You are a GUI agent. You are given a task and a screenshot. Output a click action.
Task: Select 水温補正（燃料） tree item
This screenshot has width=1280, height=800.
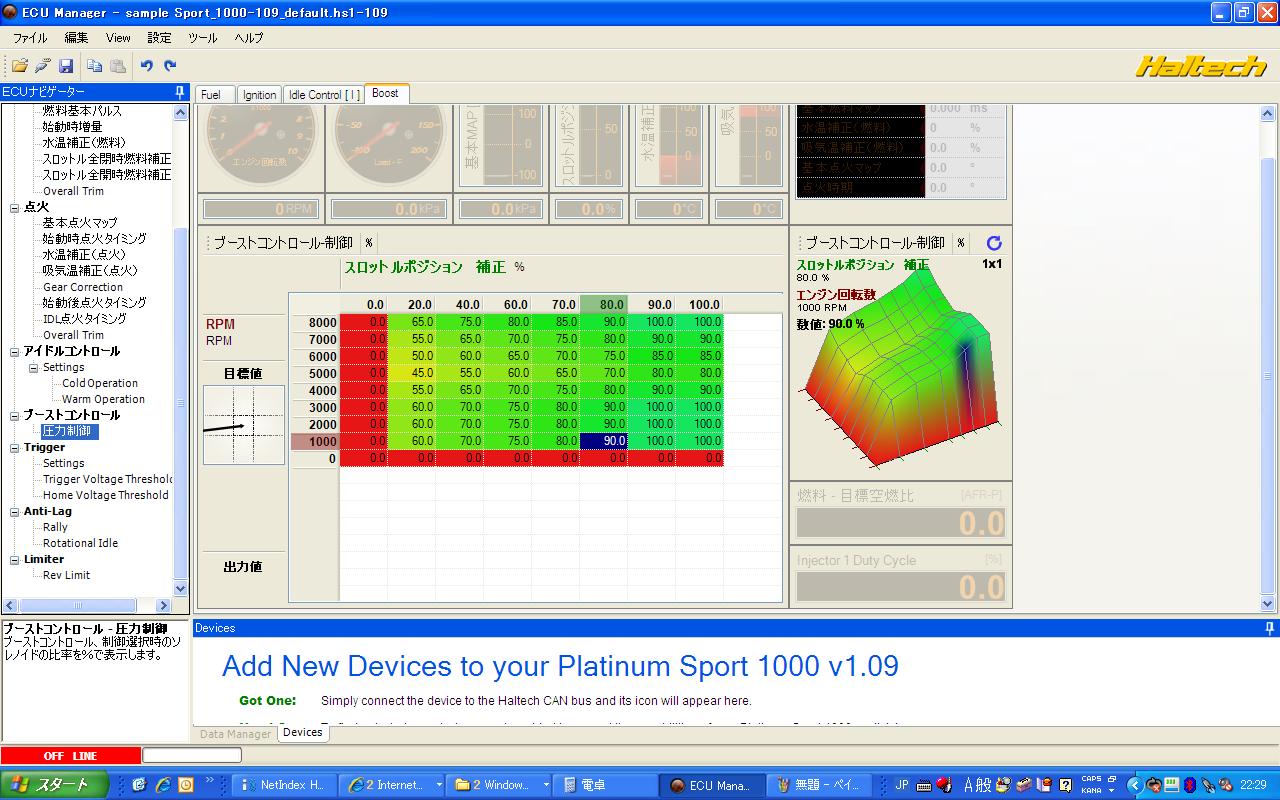click(x=84, y=143)
